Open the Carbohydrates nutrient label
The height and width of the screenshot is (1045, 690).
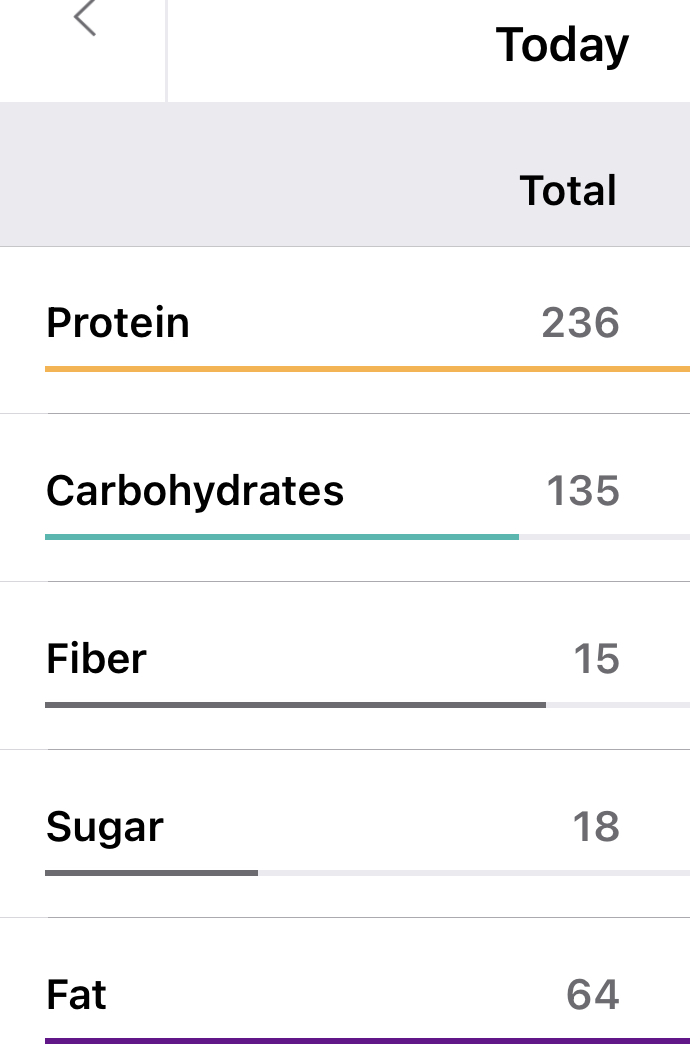pyautogui.click(x=195, y=491)
